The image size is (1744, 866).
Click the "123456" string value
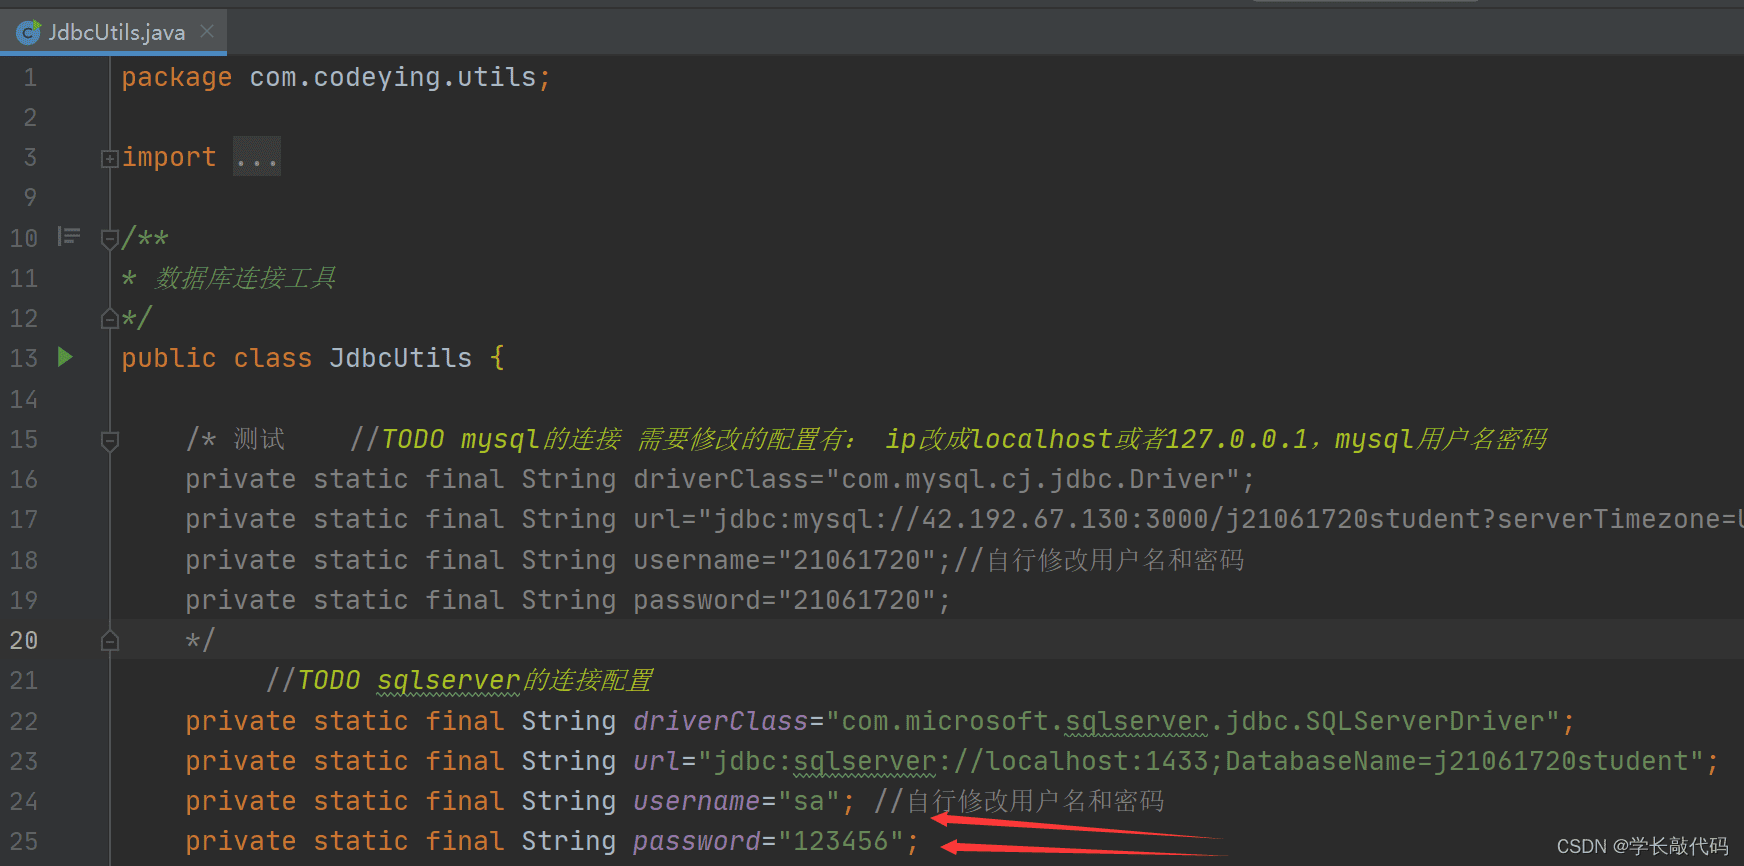click(841, 841)
